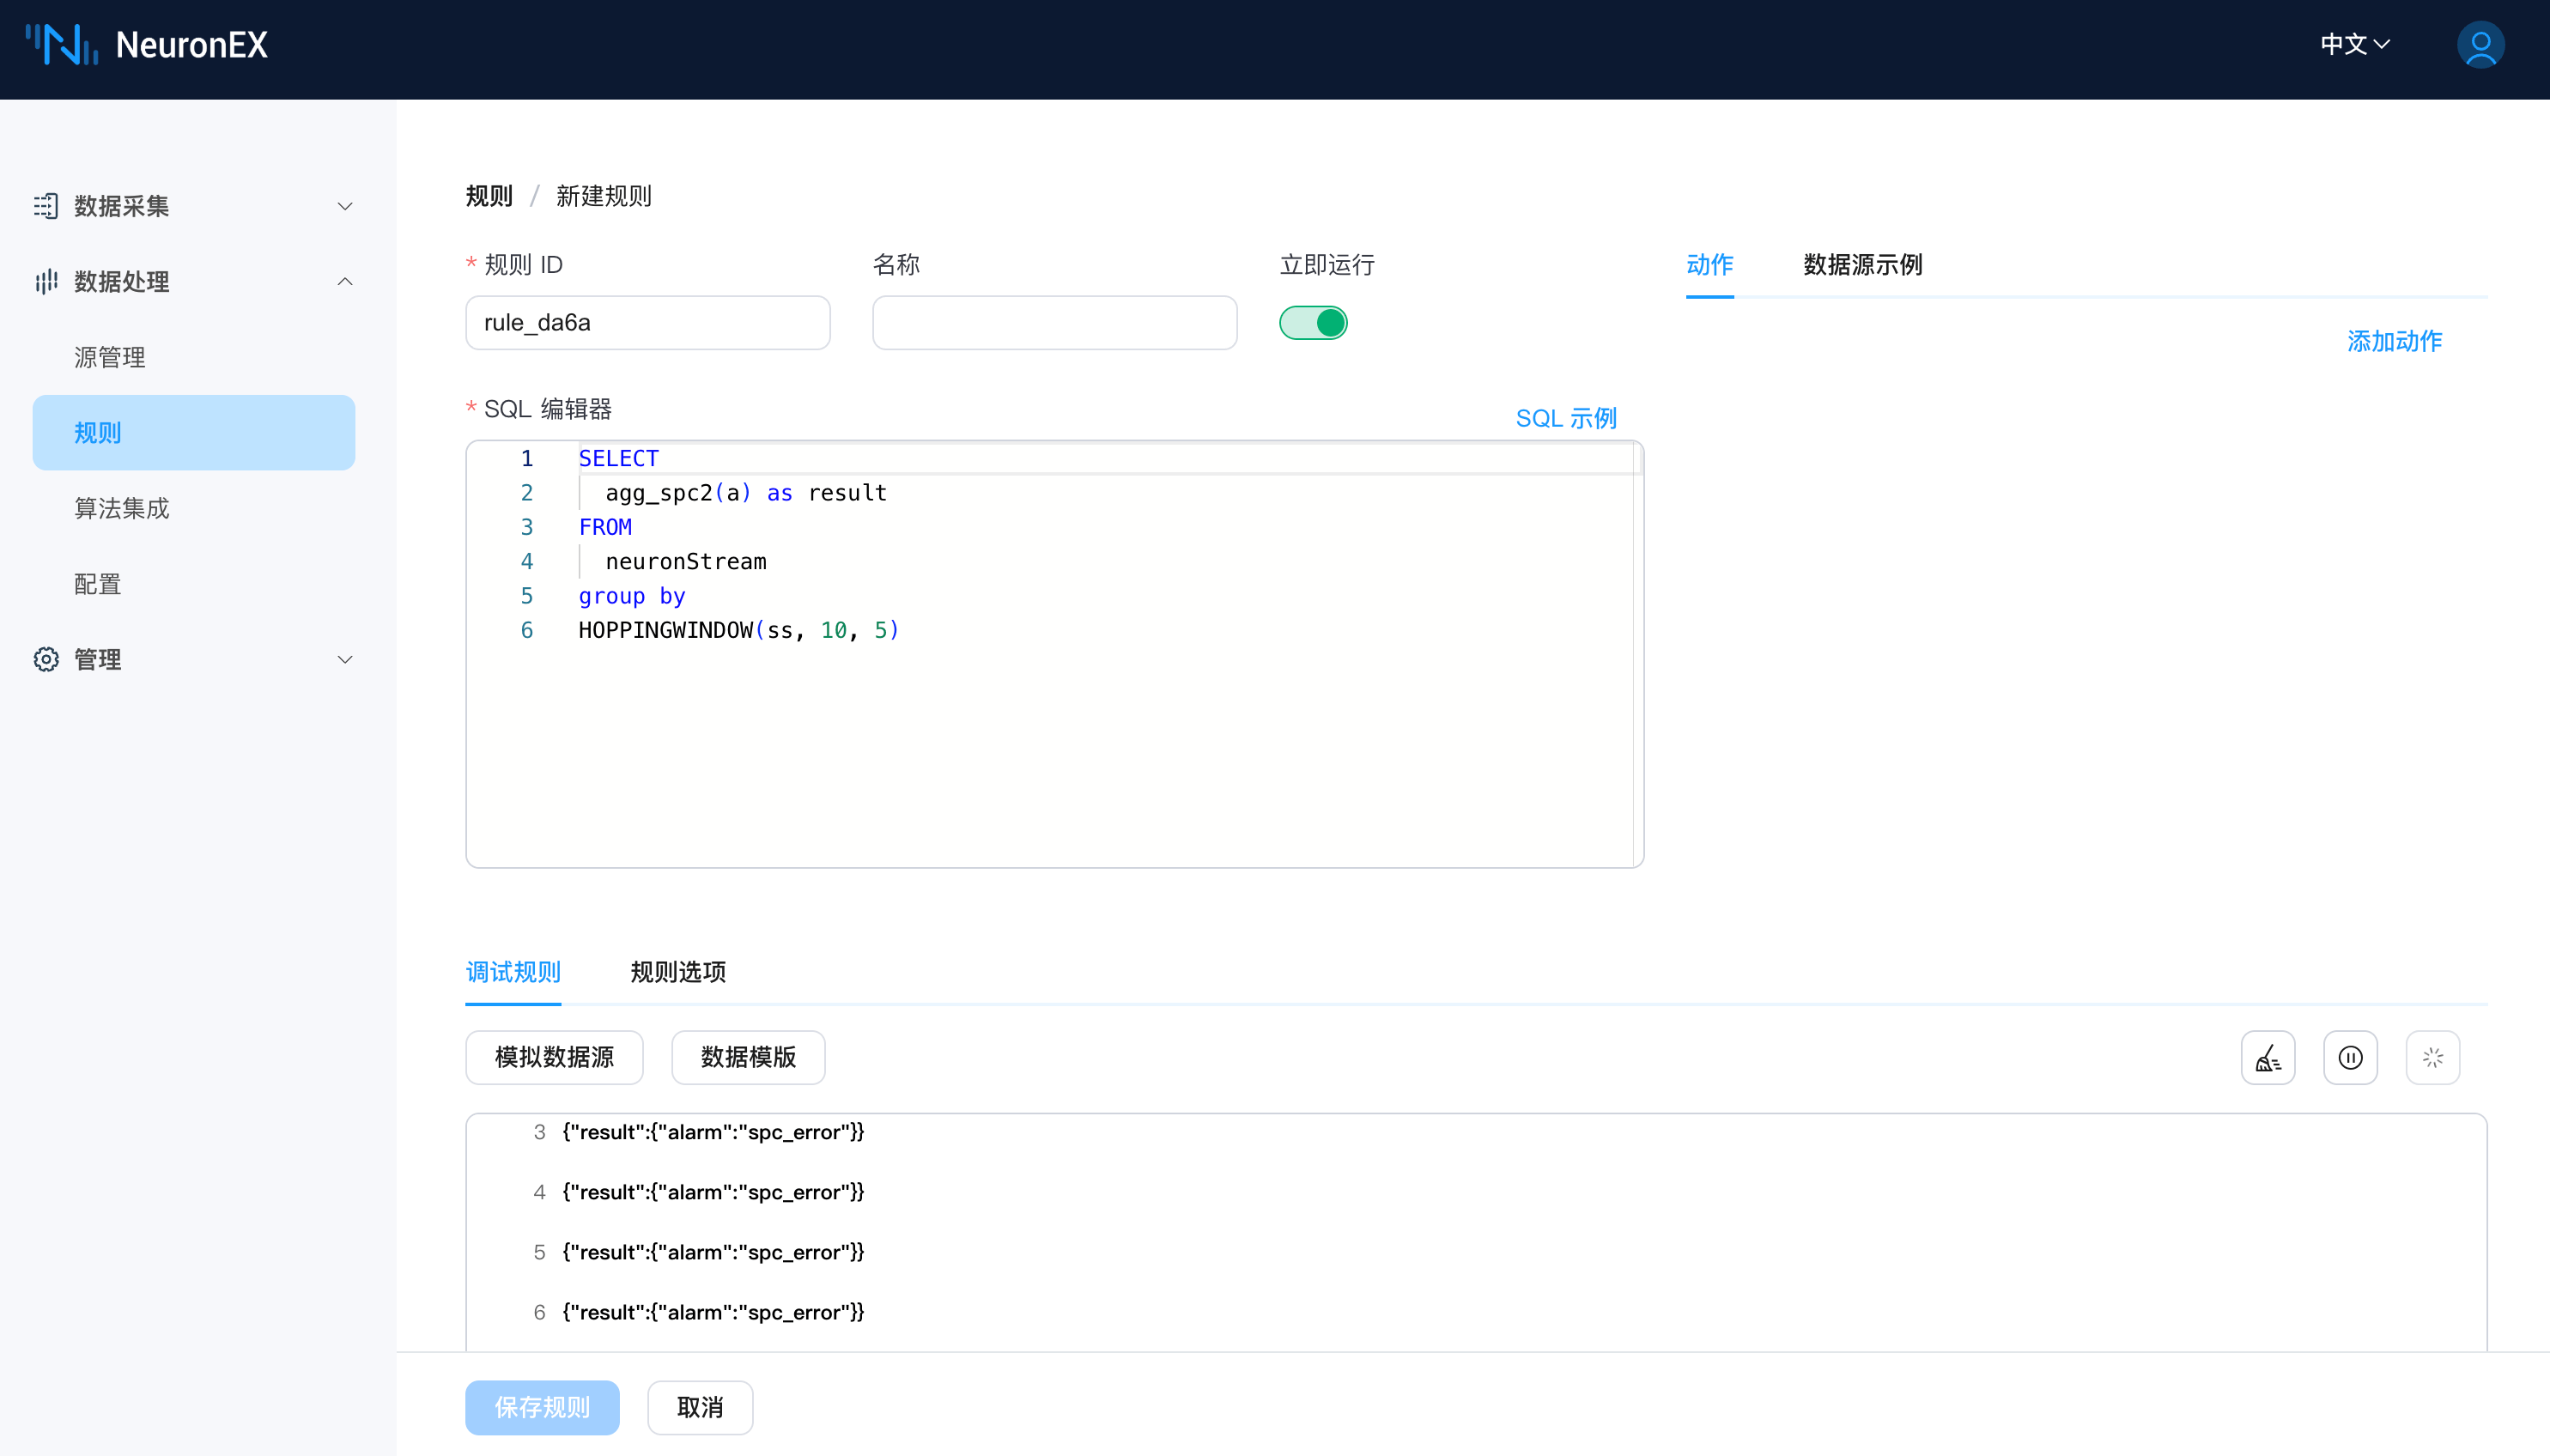
Task: Open the 中文 language dropdown
Action: [2354, 45]
